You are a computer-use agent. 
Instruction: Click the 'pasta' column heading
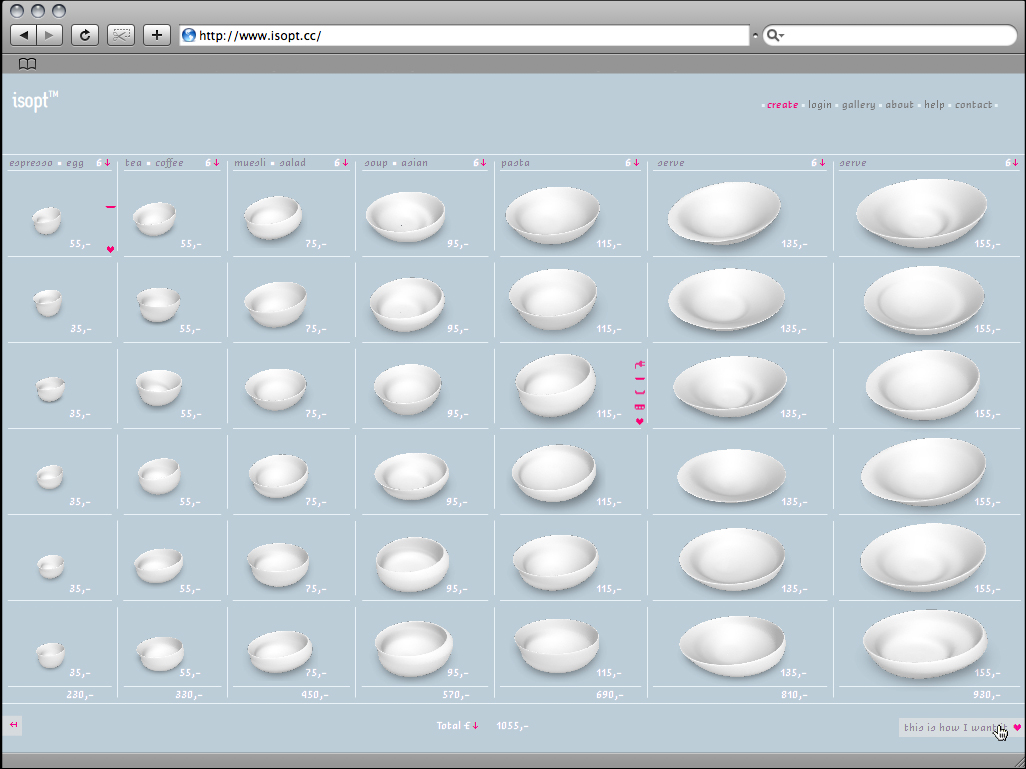(516, 163)
